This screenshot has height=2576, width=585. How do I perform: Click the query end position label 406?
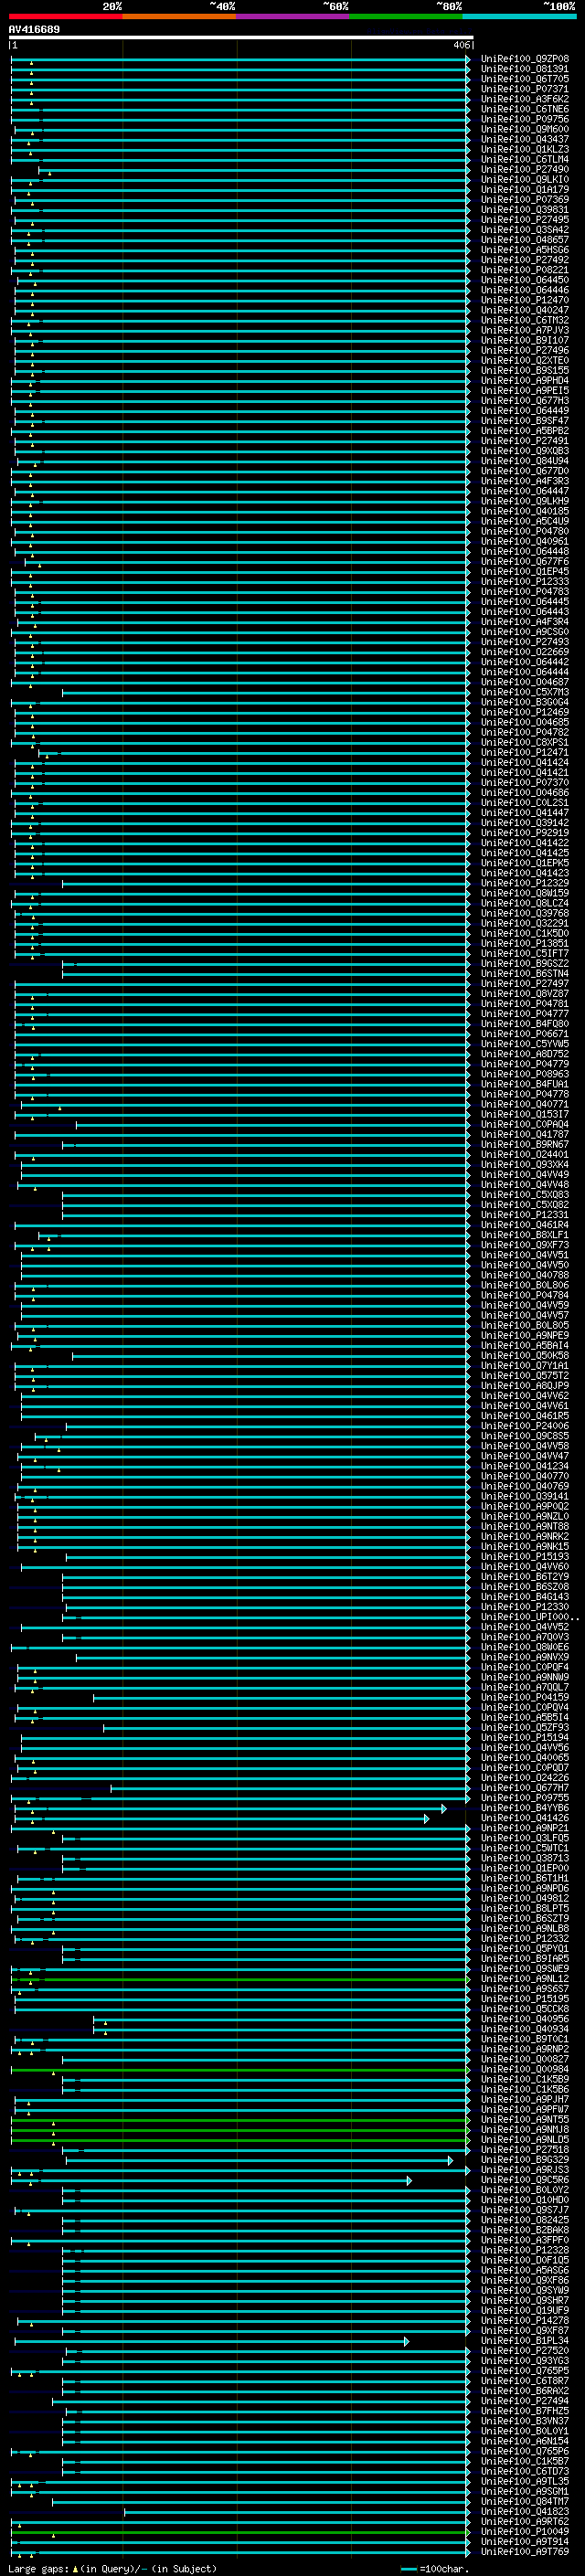tap(461, 45)
